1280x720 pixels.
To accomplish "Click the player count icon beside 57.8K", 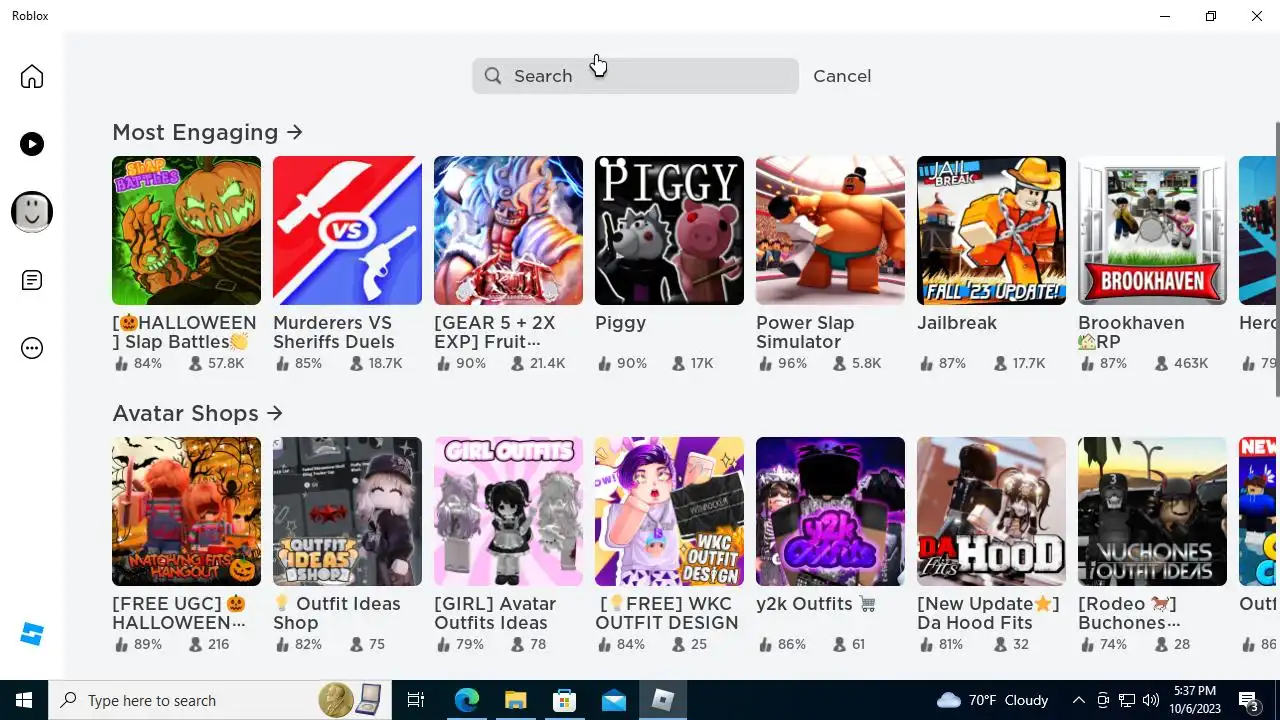I will click(195, 364).
